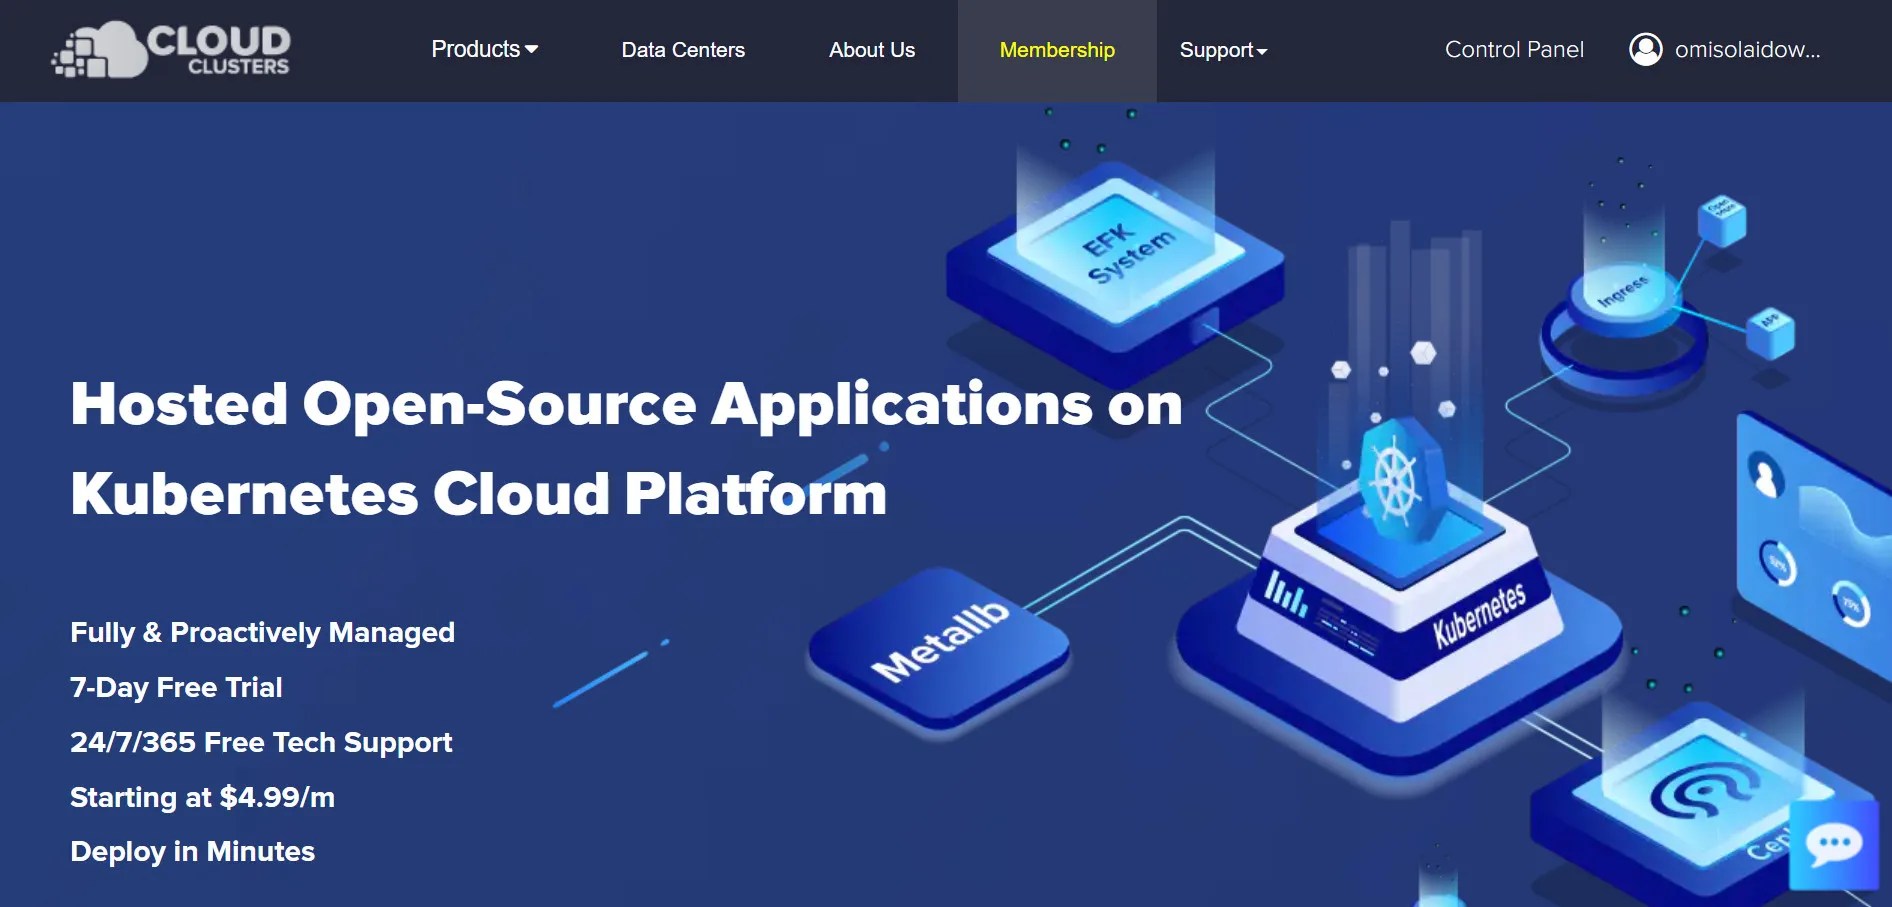Click the 'Deploy in Minutes' text
1892x907 pixels.
tap(192, 851)
